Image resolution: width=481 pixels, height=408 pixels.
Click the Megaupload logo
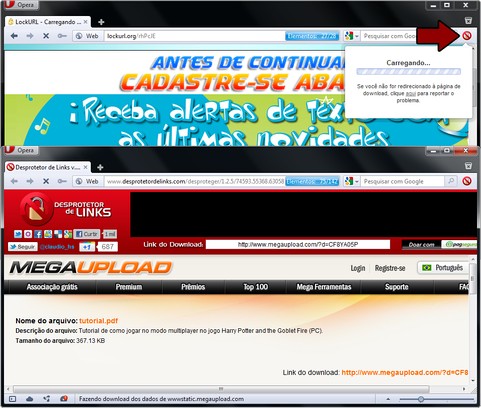coord(91,268)
